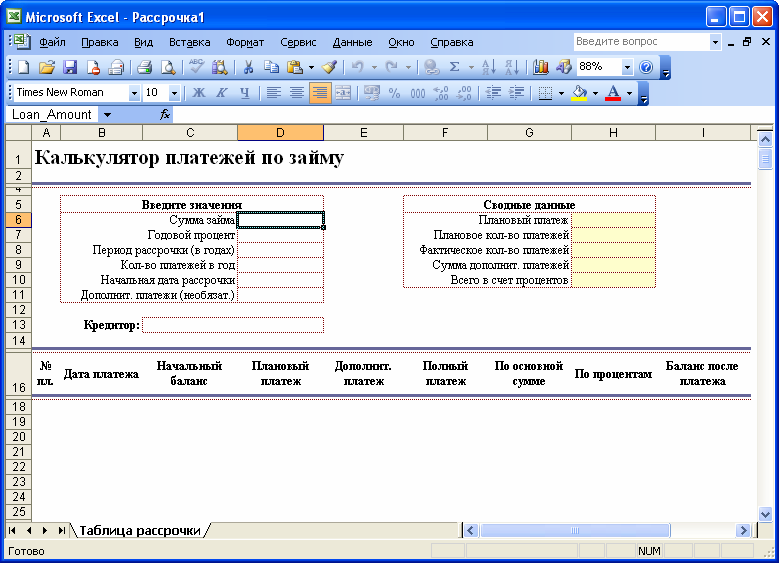The width and height of the screenshot is (779, 563).
Task: Open the Chart Wizard icon
Action: (541, 67)
